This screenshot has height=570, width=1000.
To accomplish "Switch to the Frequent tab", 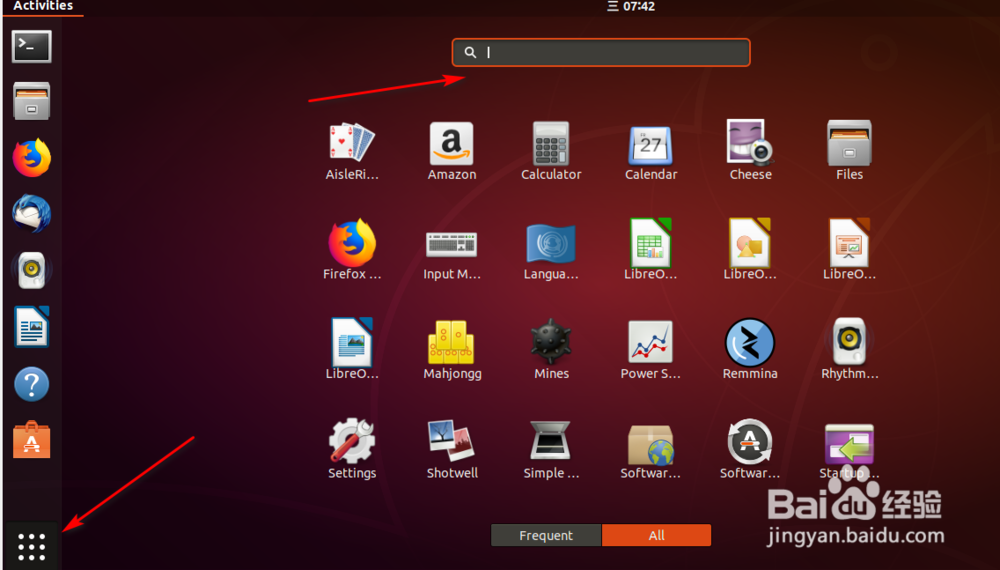I will click(546, 536).
